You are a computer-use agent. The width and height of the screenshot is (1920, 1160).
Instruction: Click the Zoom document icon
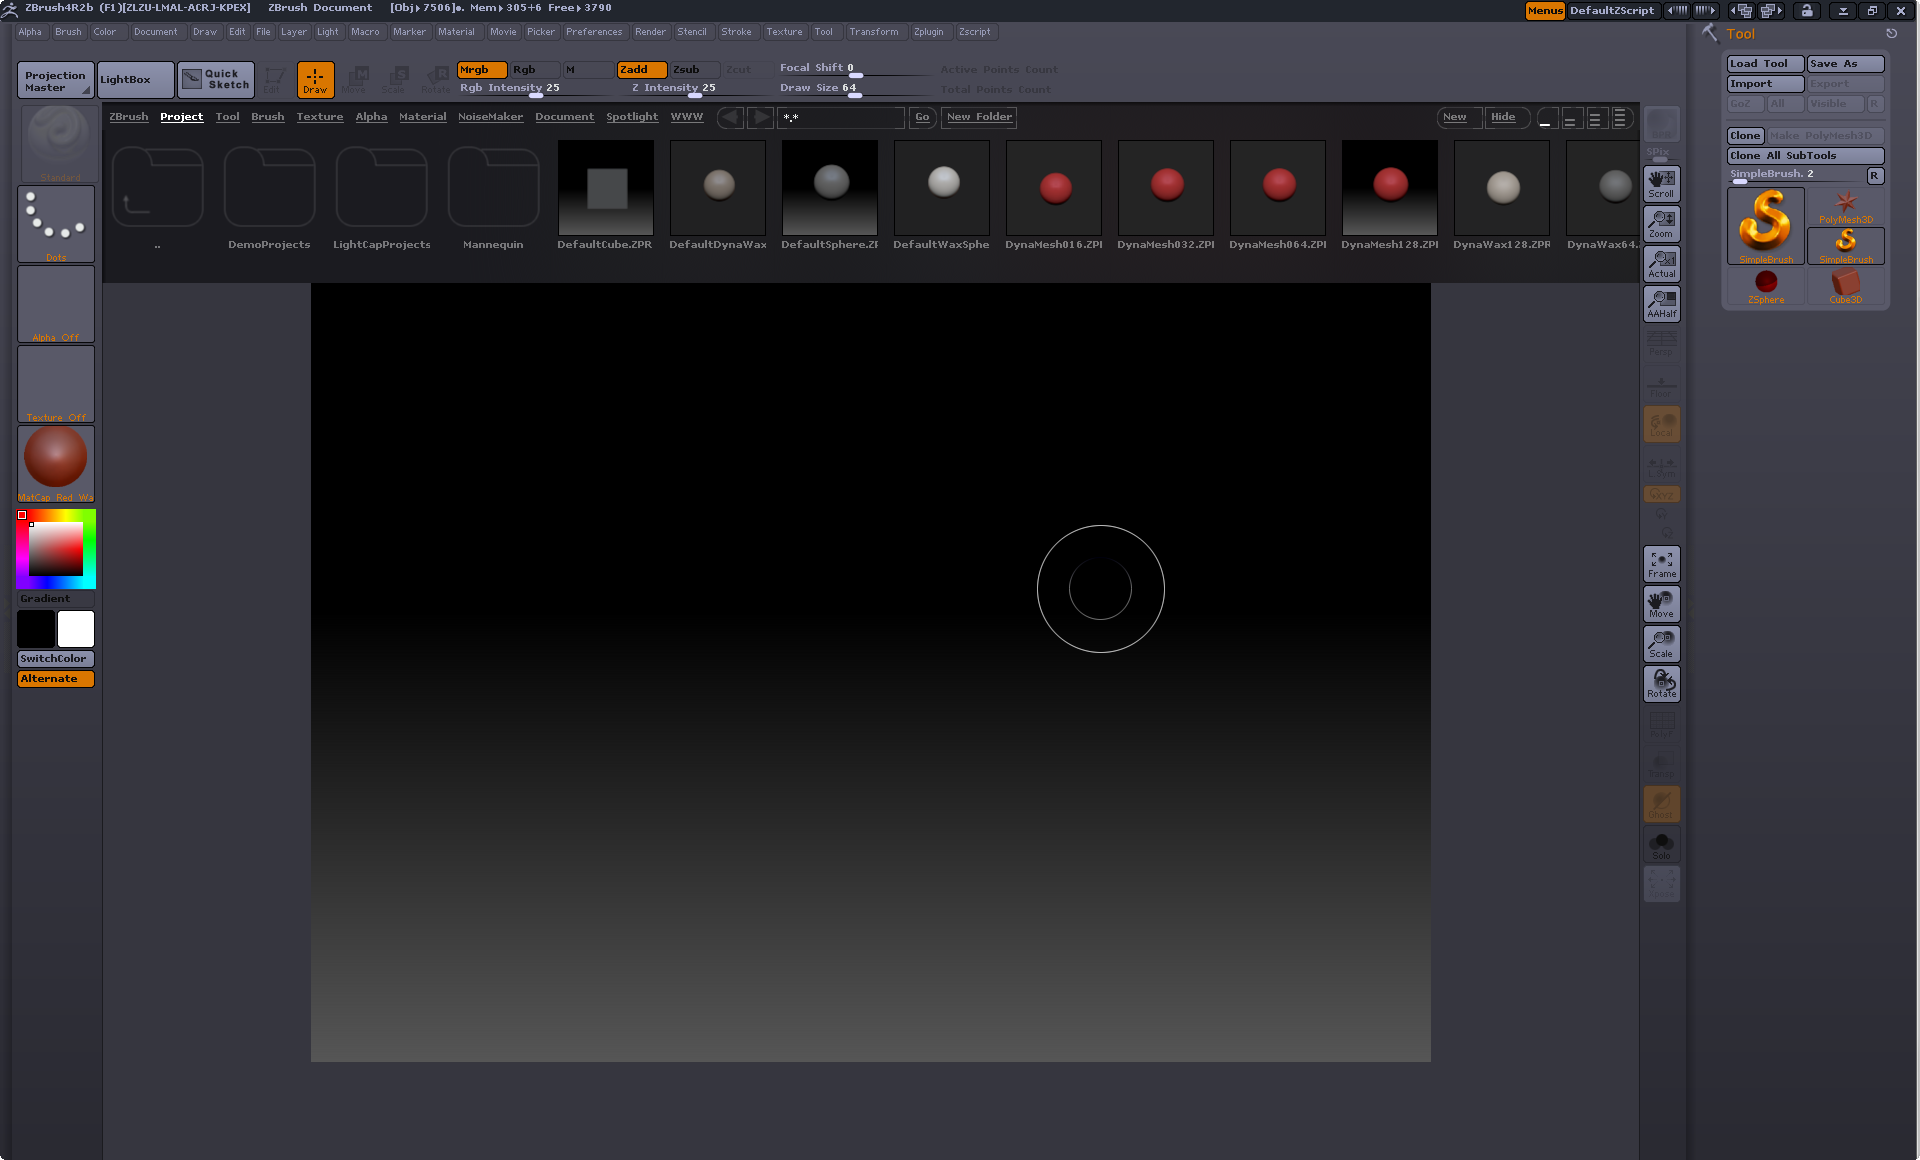1661,223
